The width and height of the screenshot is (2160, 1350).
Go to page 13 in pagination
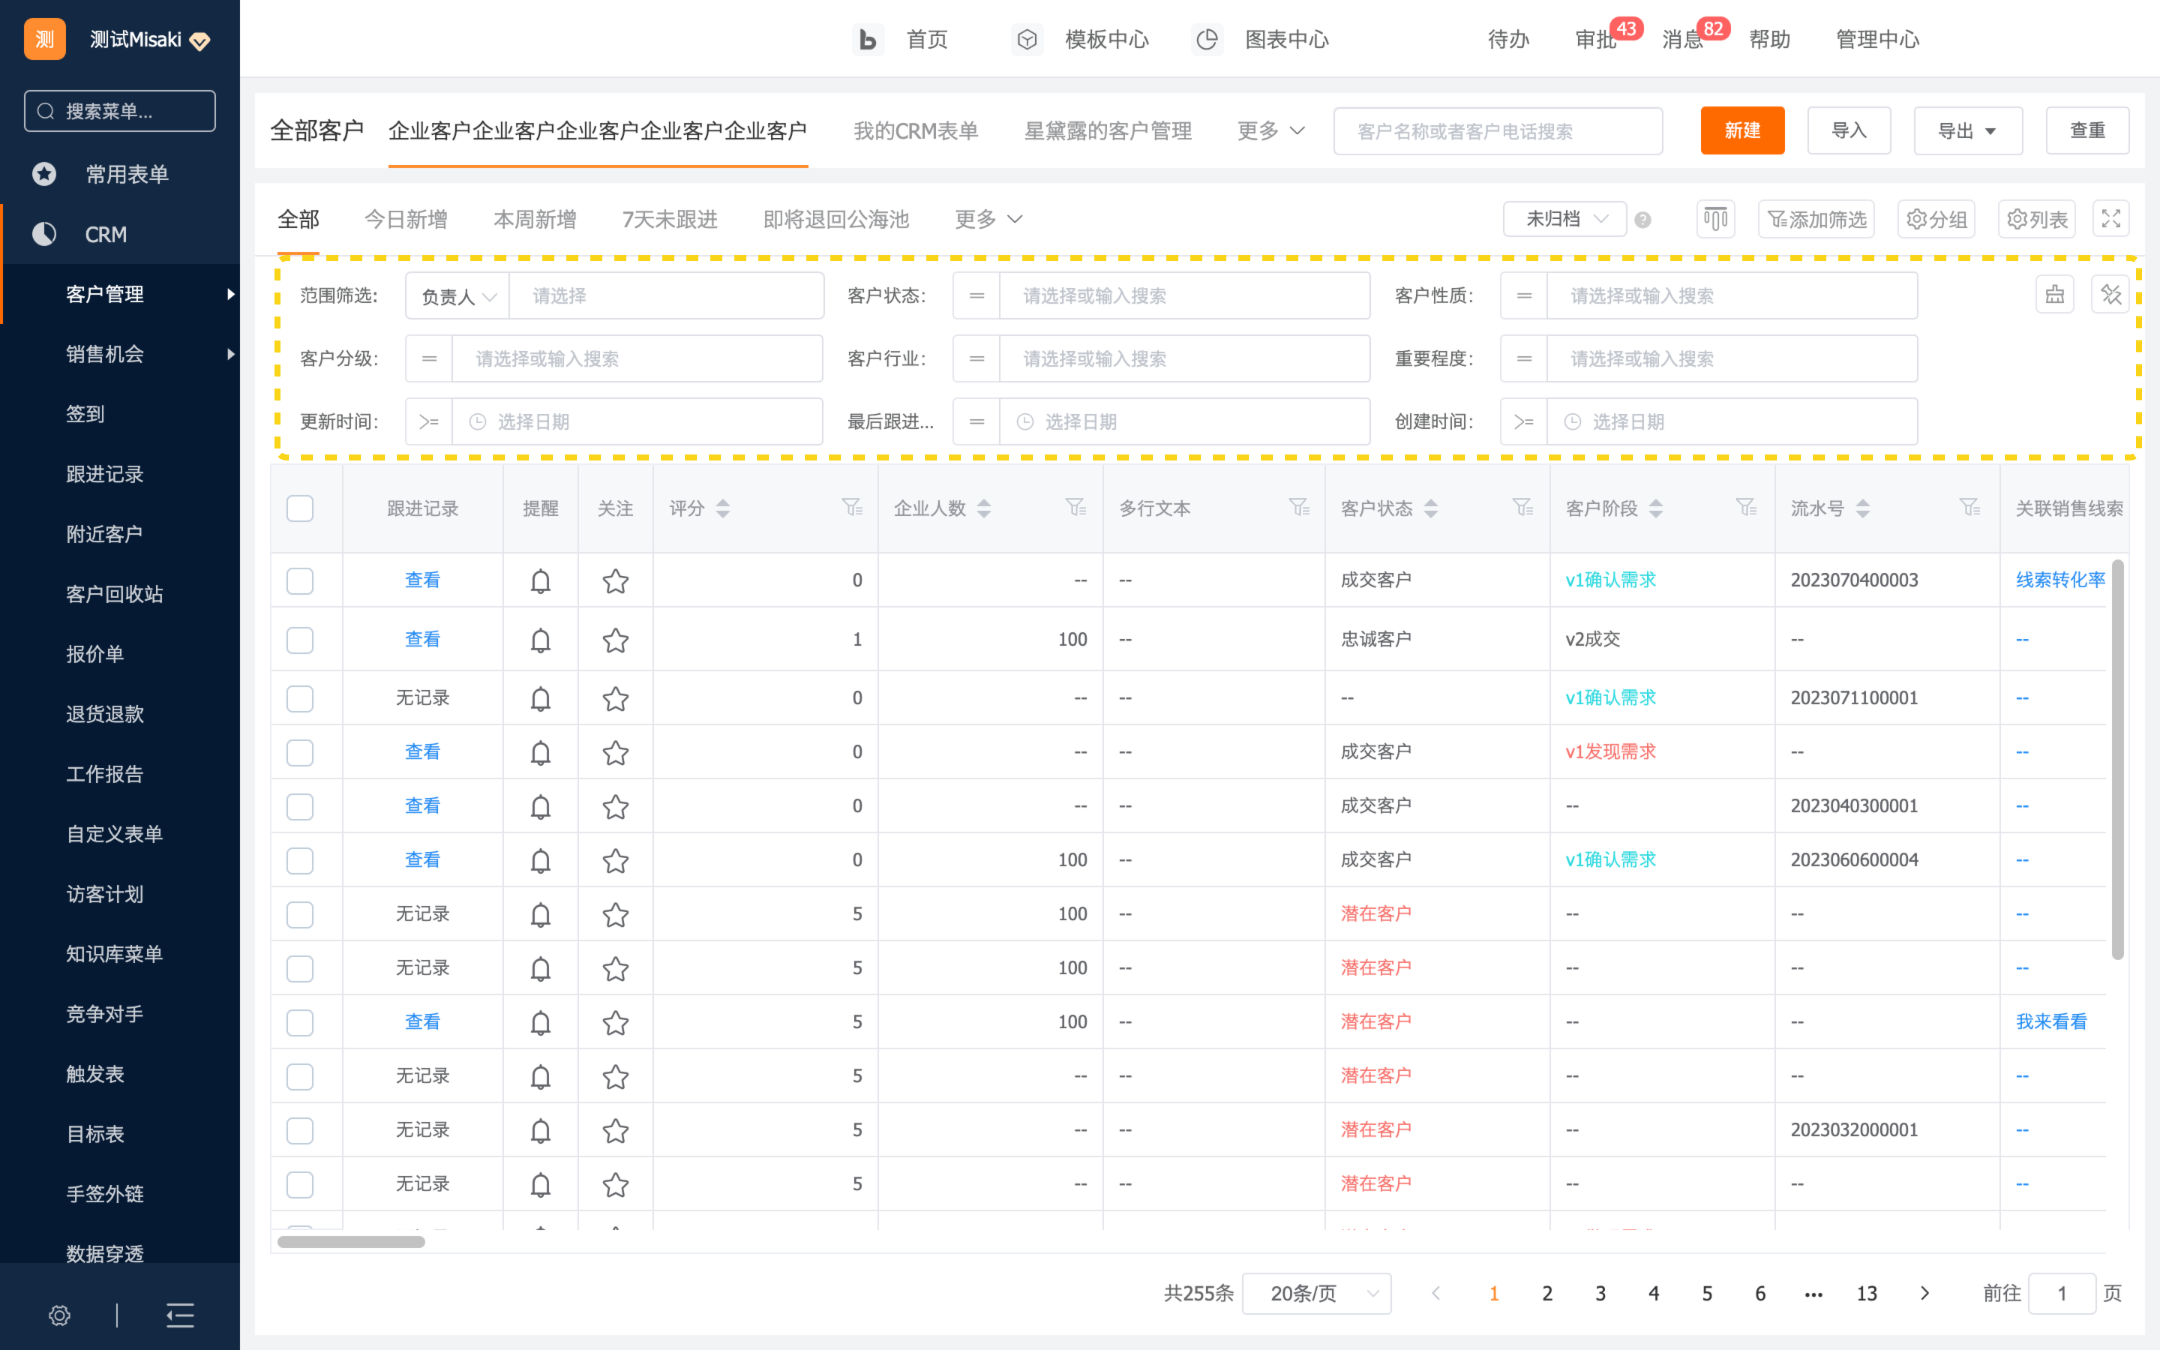[1867, 1293]
